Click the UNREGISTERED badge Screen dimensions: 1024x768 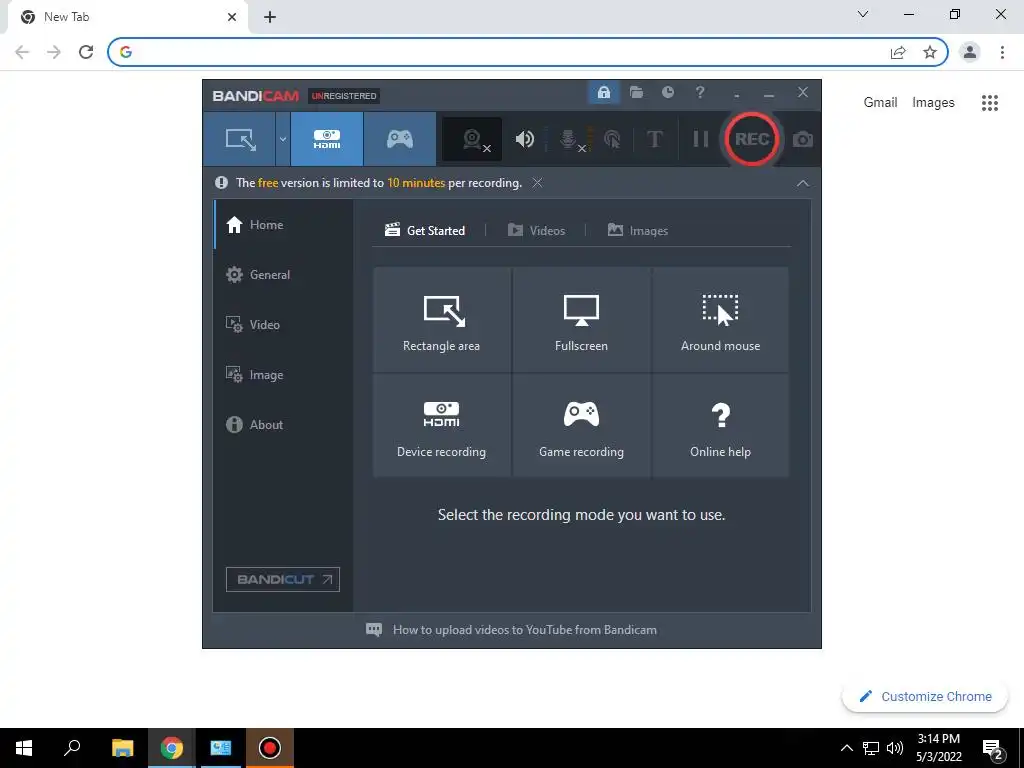point(344,96)
